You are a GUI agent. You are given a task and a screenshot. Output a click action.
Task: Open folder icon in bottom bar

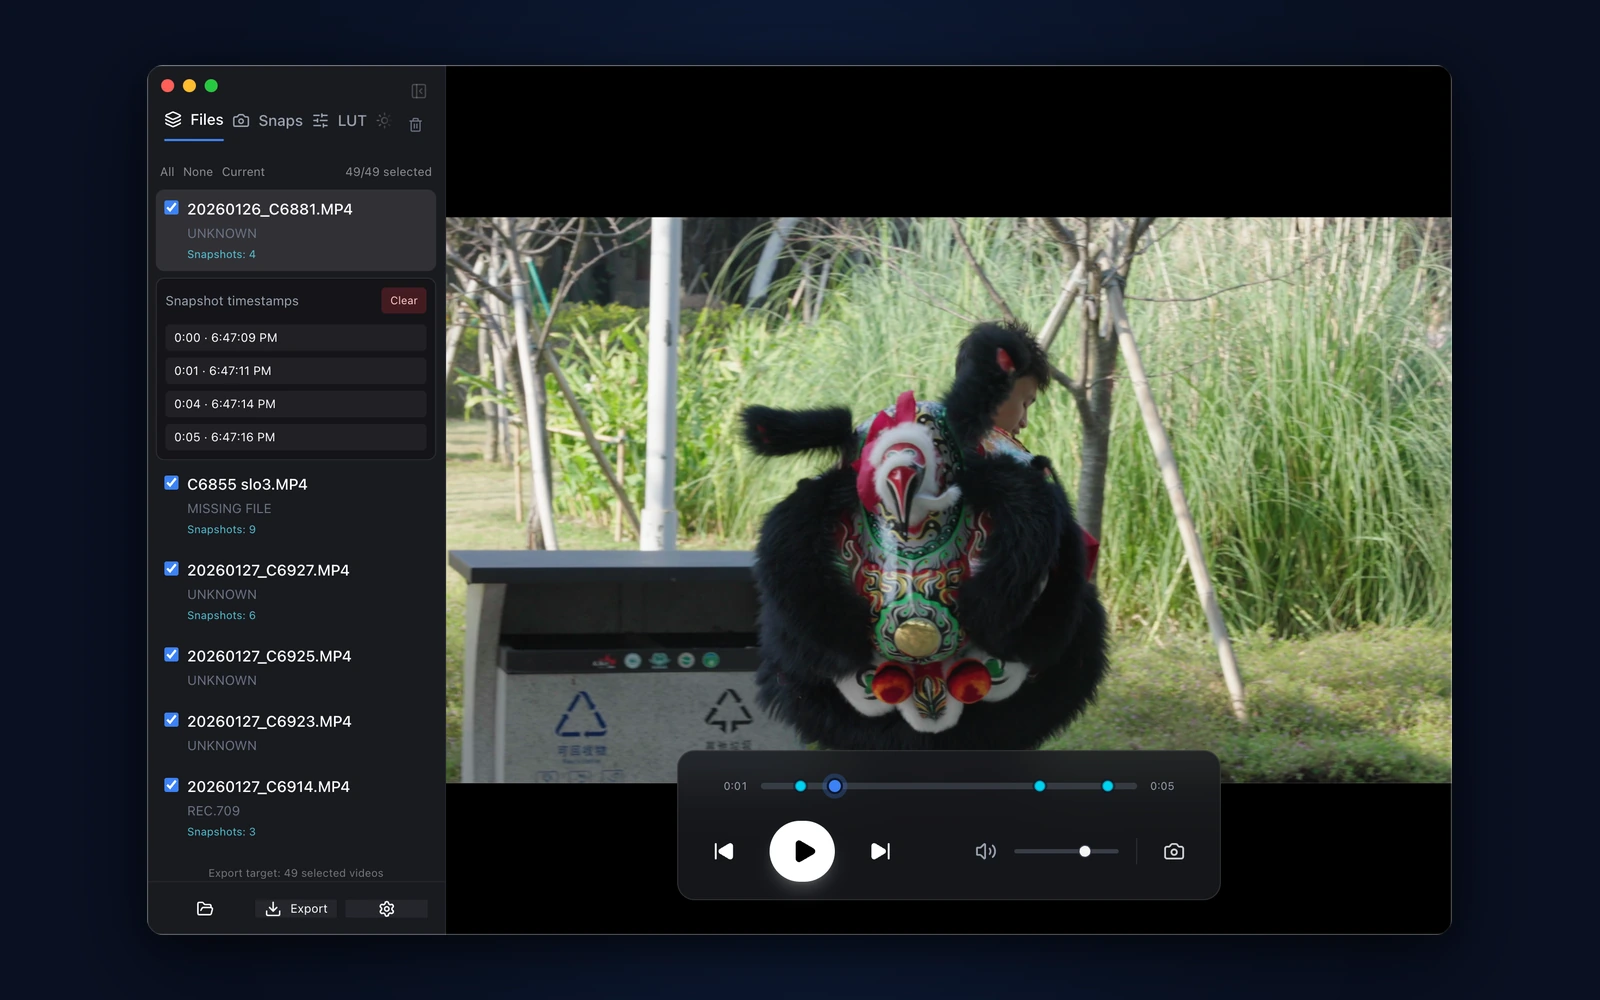[x=205, y=908]
